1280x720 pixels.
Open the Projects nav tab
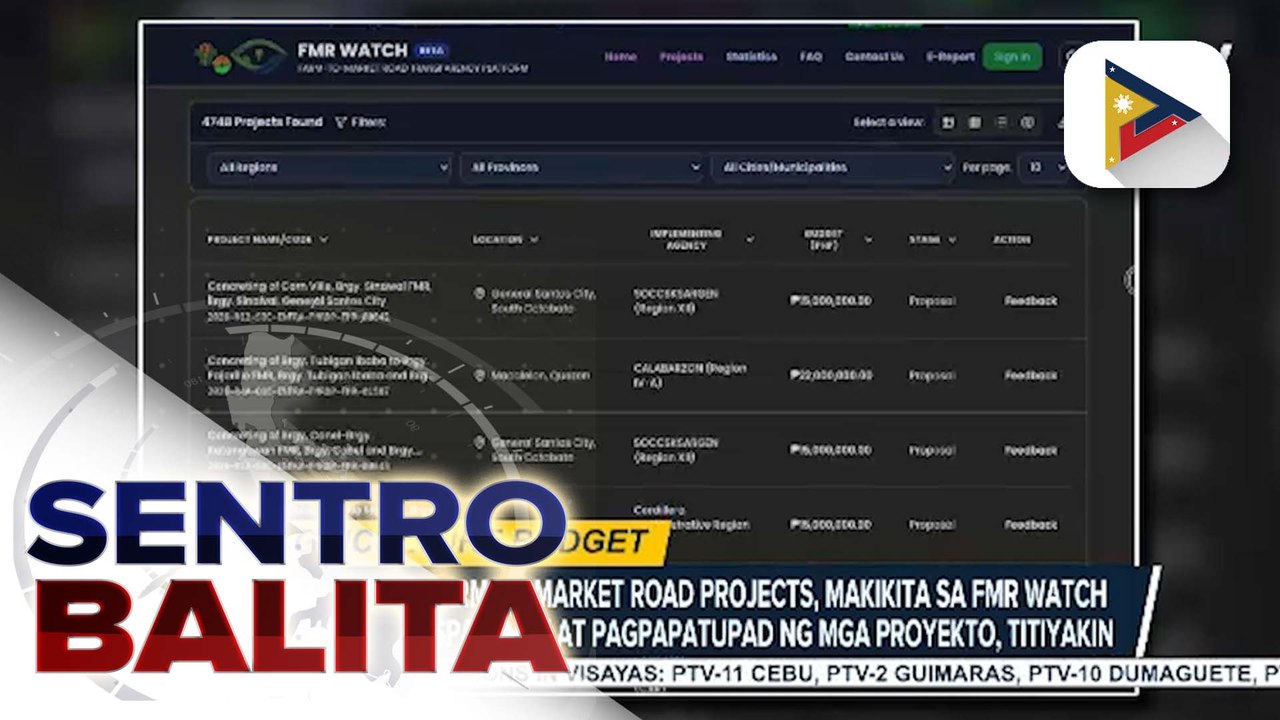point(681,57)
